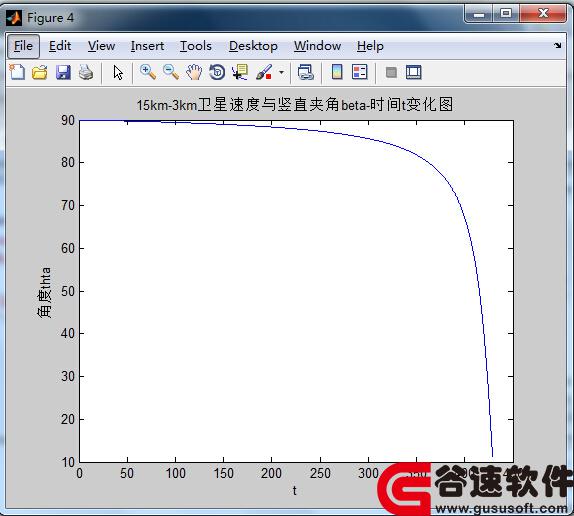This screenshot has width=574, height=516.
Task: Insert a colorbar using toolbar icon
Action: [337, 72]
